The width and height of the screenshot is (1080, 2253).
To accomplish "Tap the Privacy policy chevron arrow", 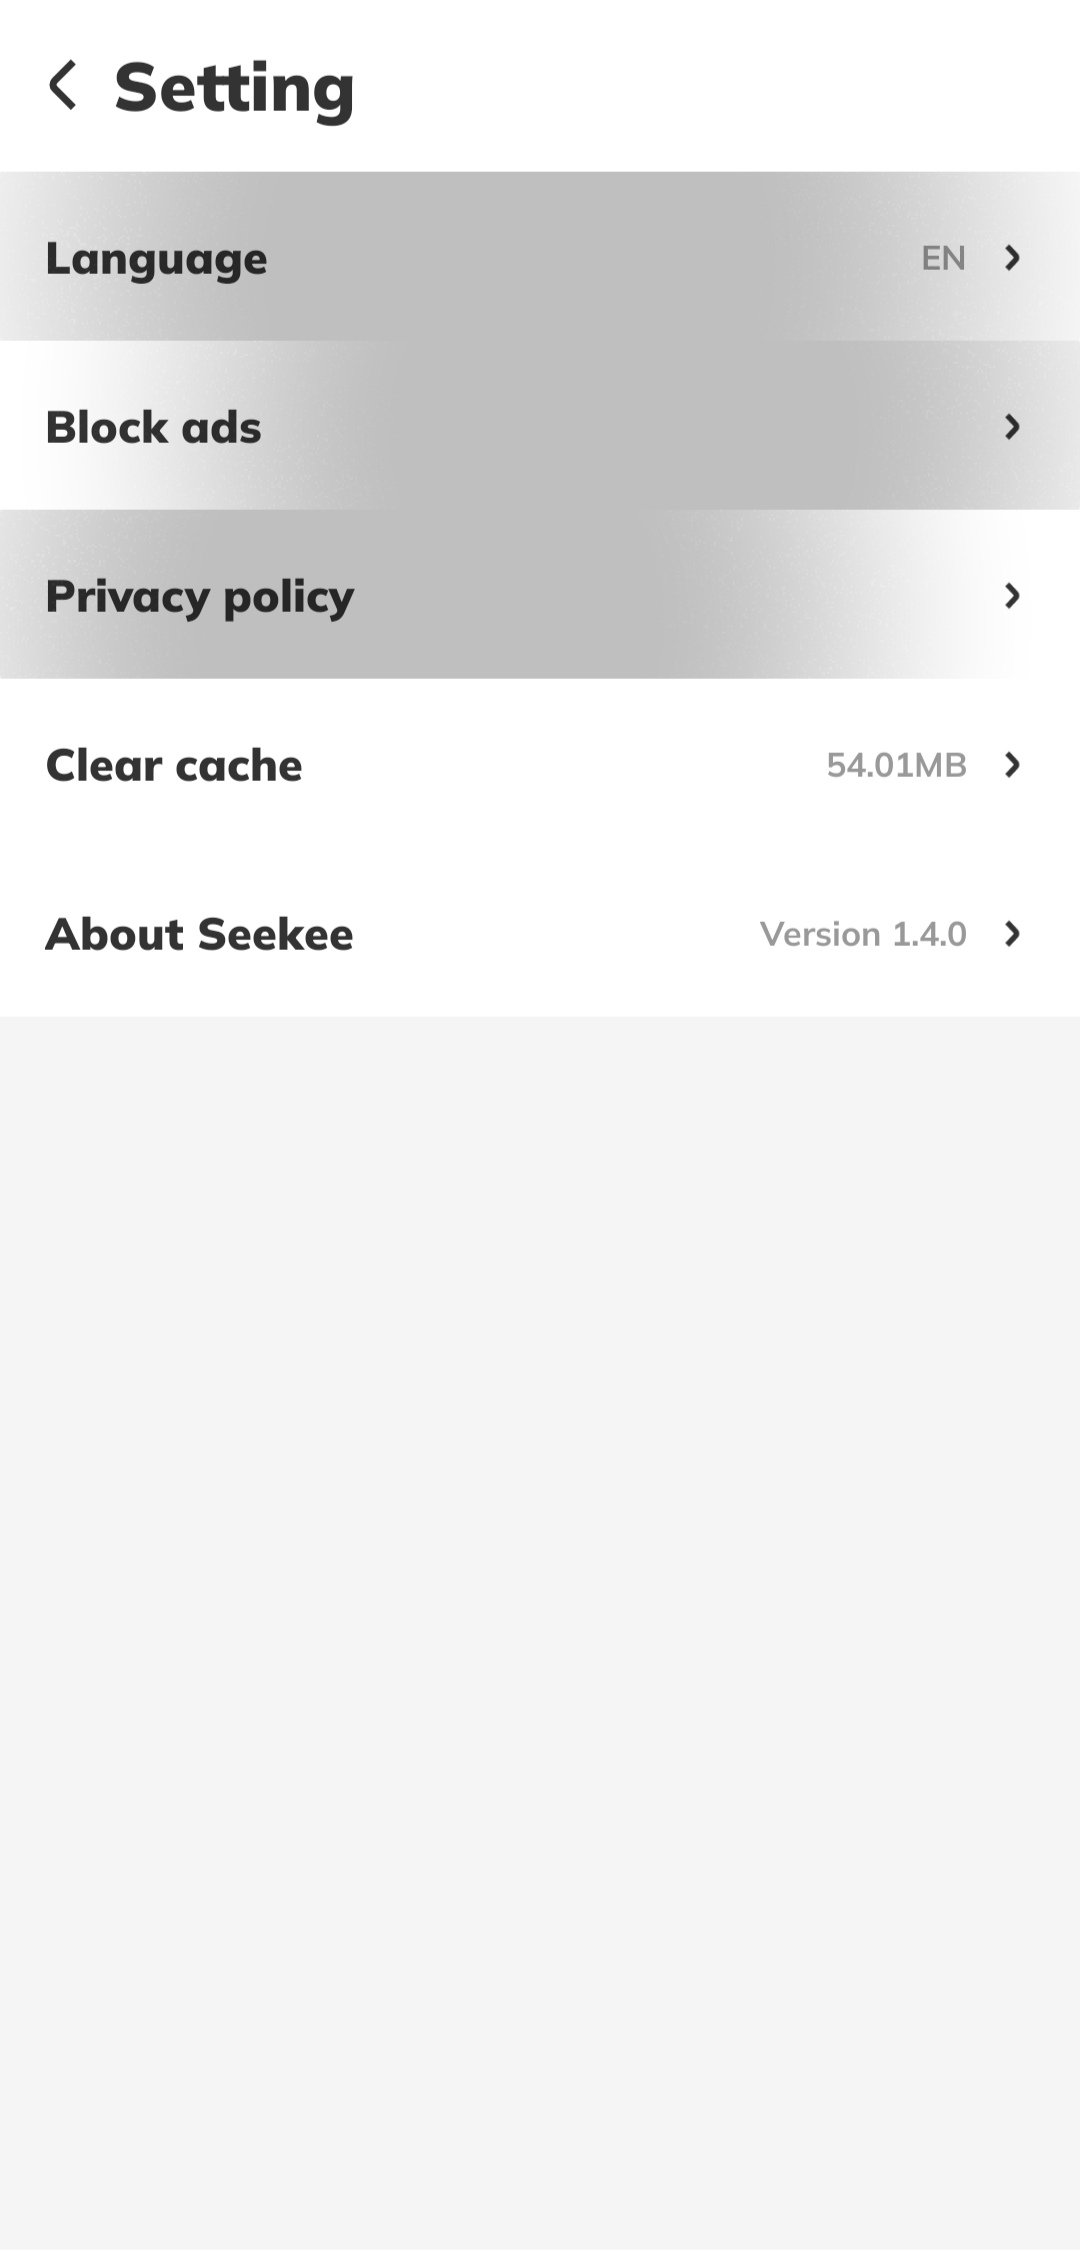I will [x=1012, y=596].
